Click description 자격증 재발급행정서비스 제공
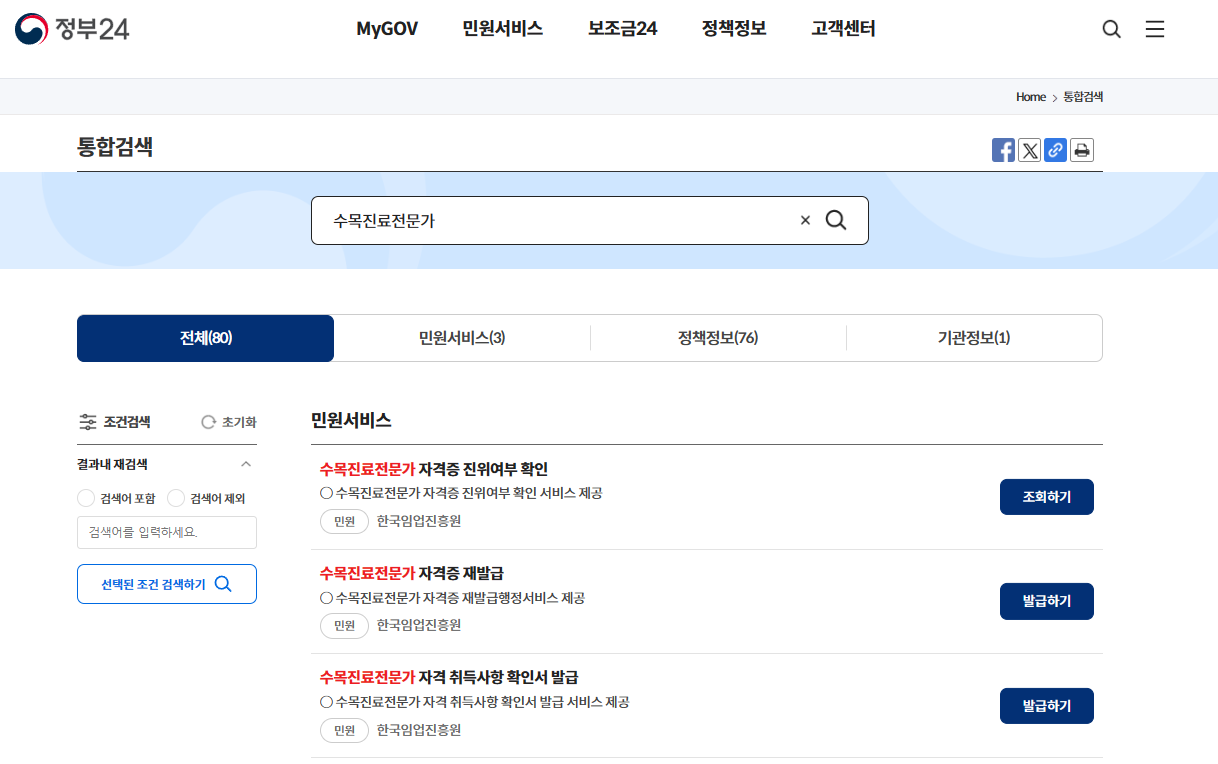1218x764 pixels. [452, 598]
